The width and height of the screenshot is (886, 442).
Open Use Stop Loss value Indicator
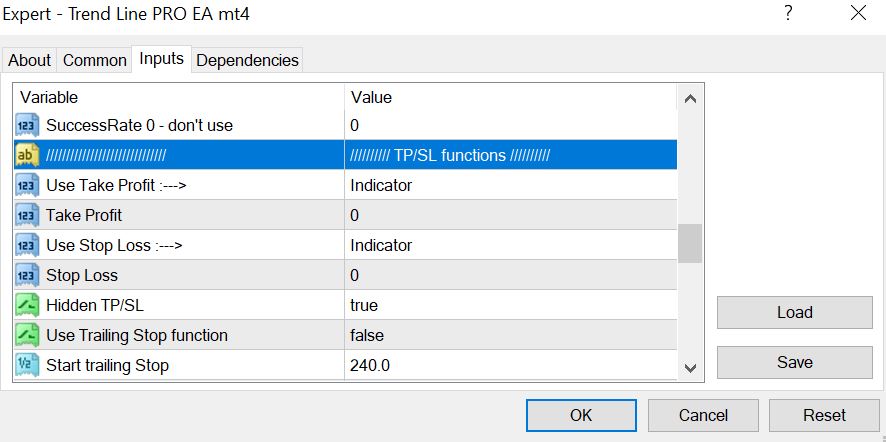(511, 245)
